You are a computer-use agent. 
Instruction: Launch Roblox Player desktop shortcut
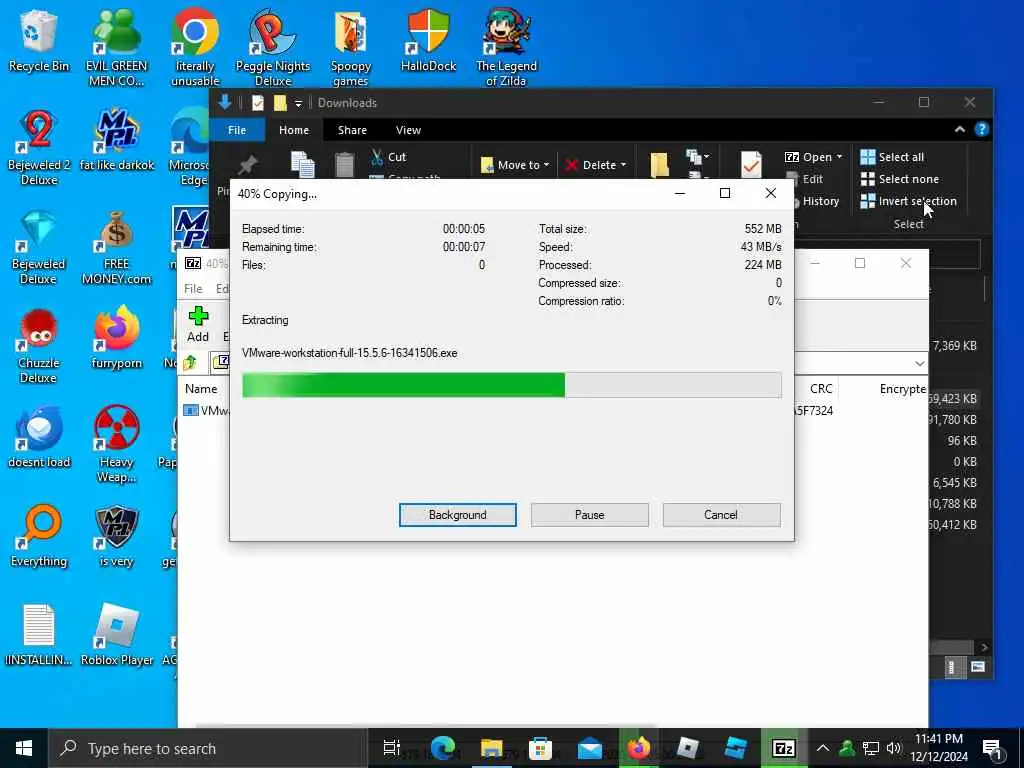pyautogui.click(x=116, y=635)
